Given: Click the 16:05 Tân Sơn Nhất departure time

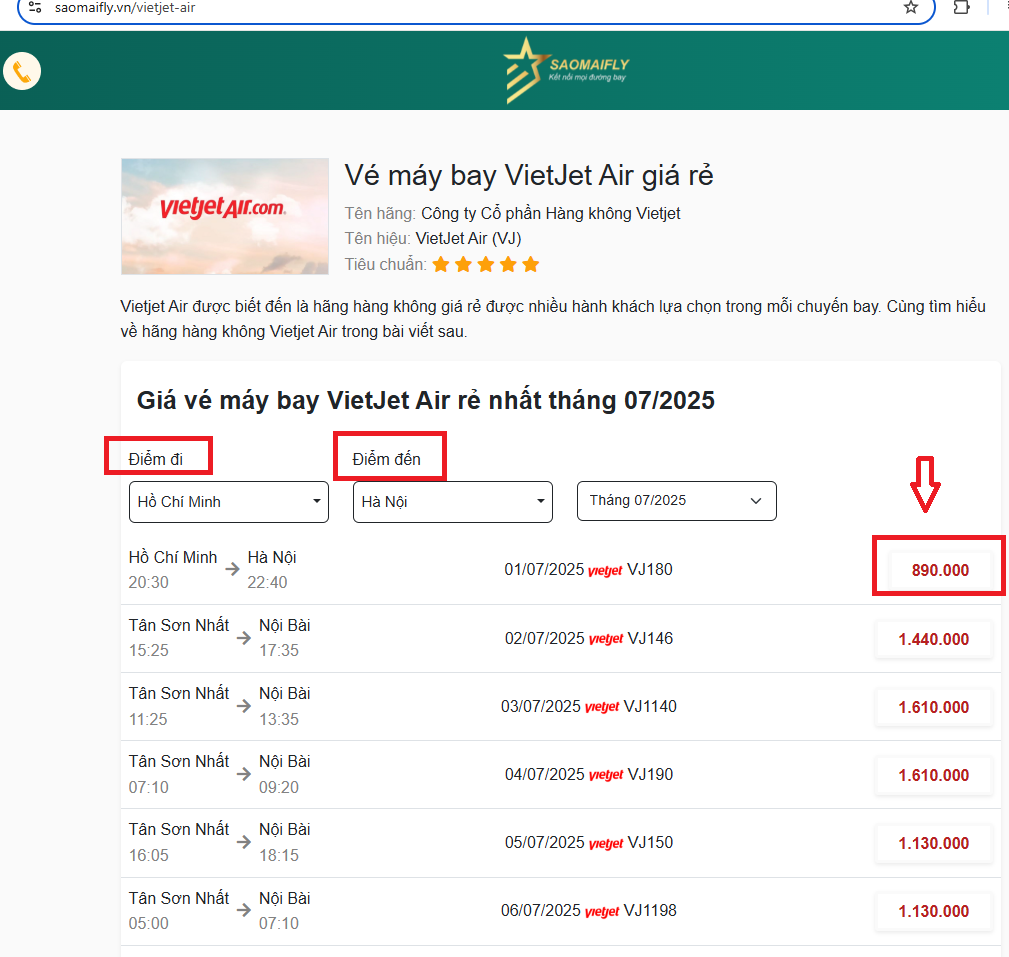Looking at the screenshot, I should pos(149,856).
